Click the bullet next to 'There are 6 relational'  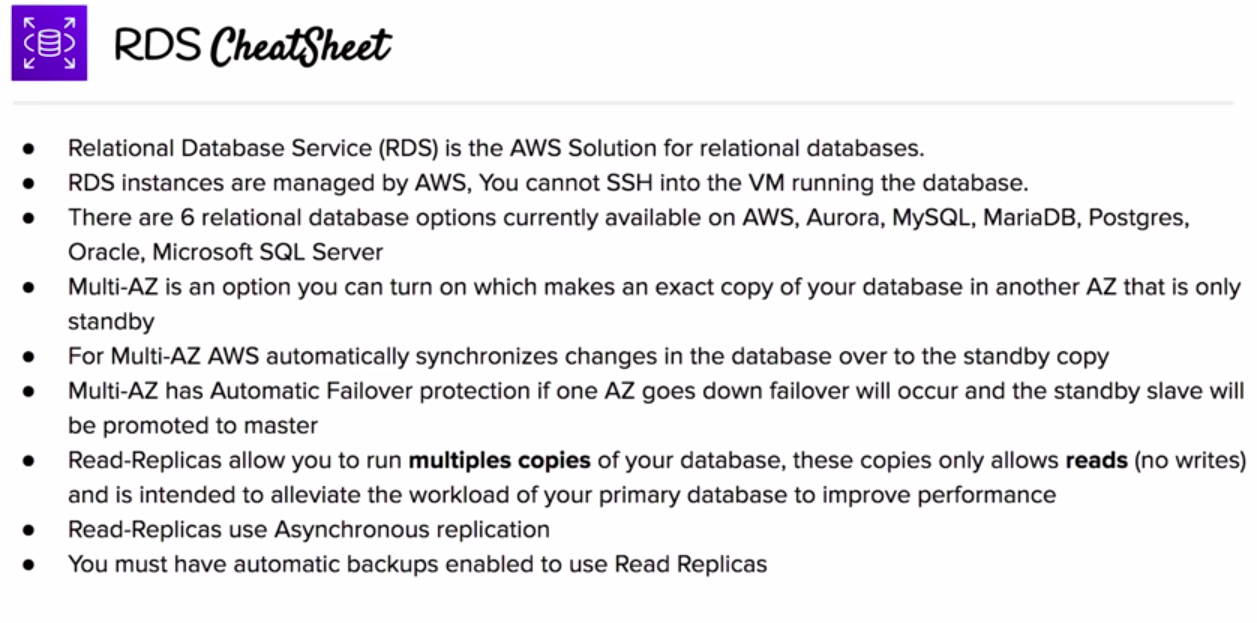tap(29, 218)
